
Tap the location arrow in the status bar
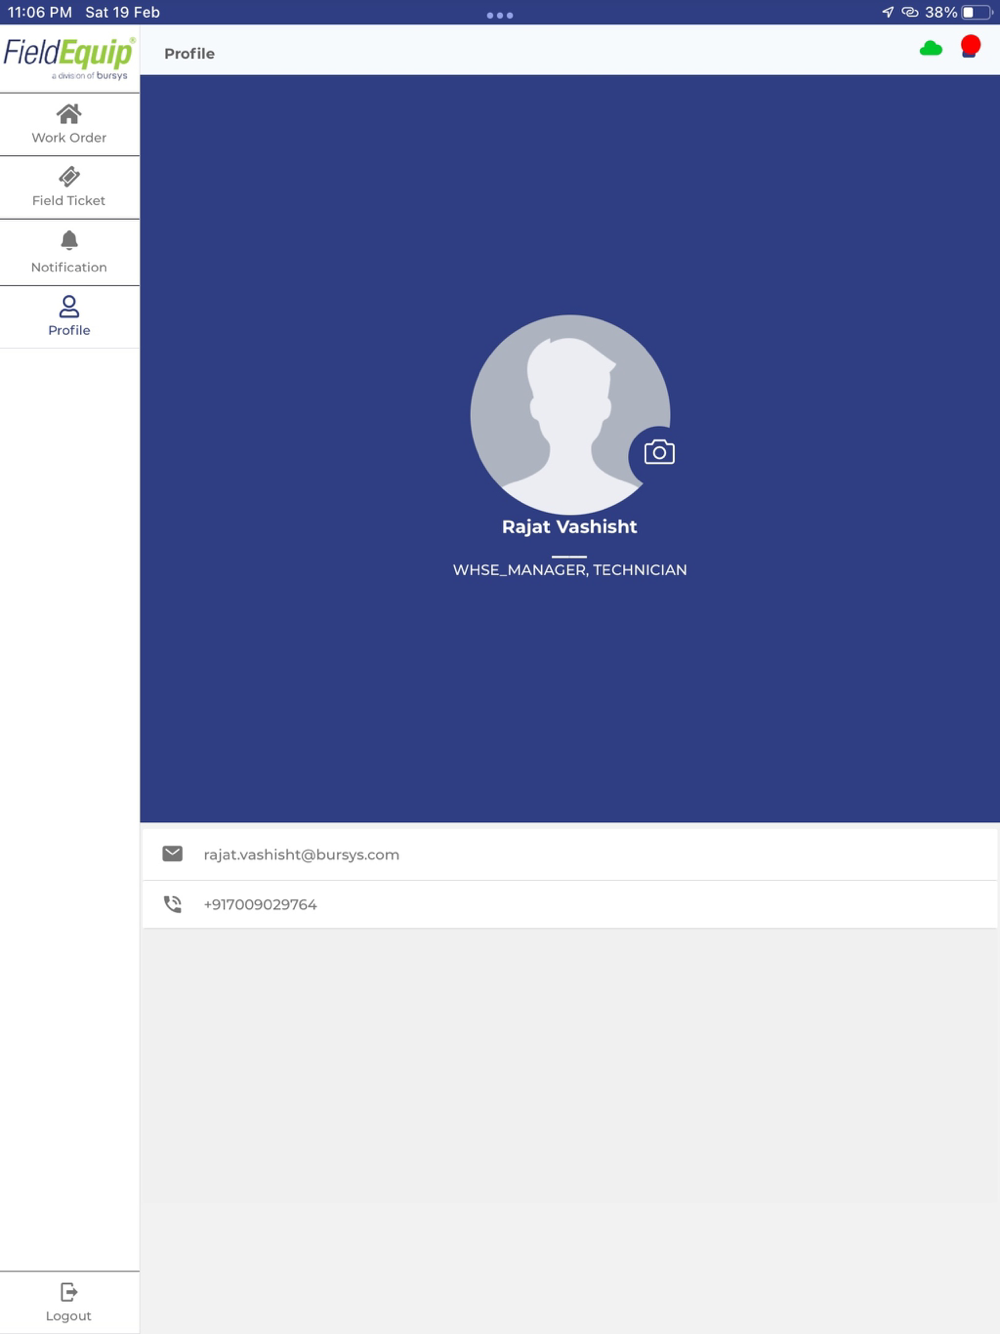point(887,12)
